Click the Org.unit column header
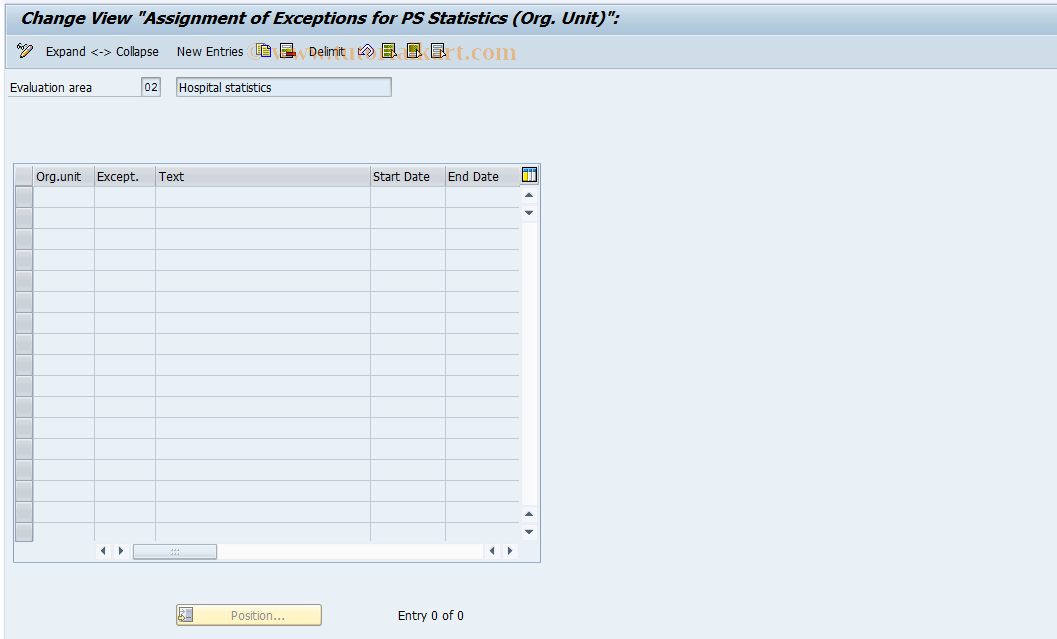1057x639 pixels. click(x=64, y=177)
